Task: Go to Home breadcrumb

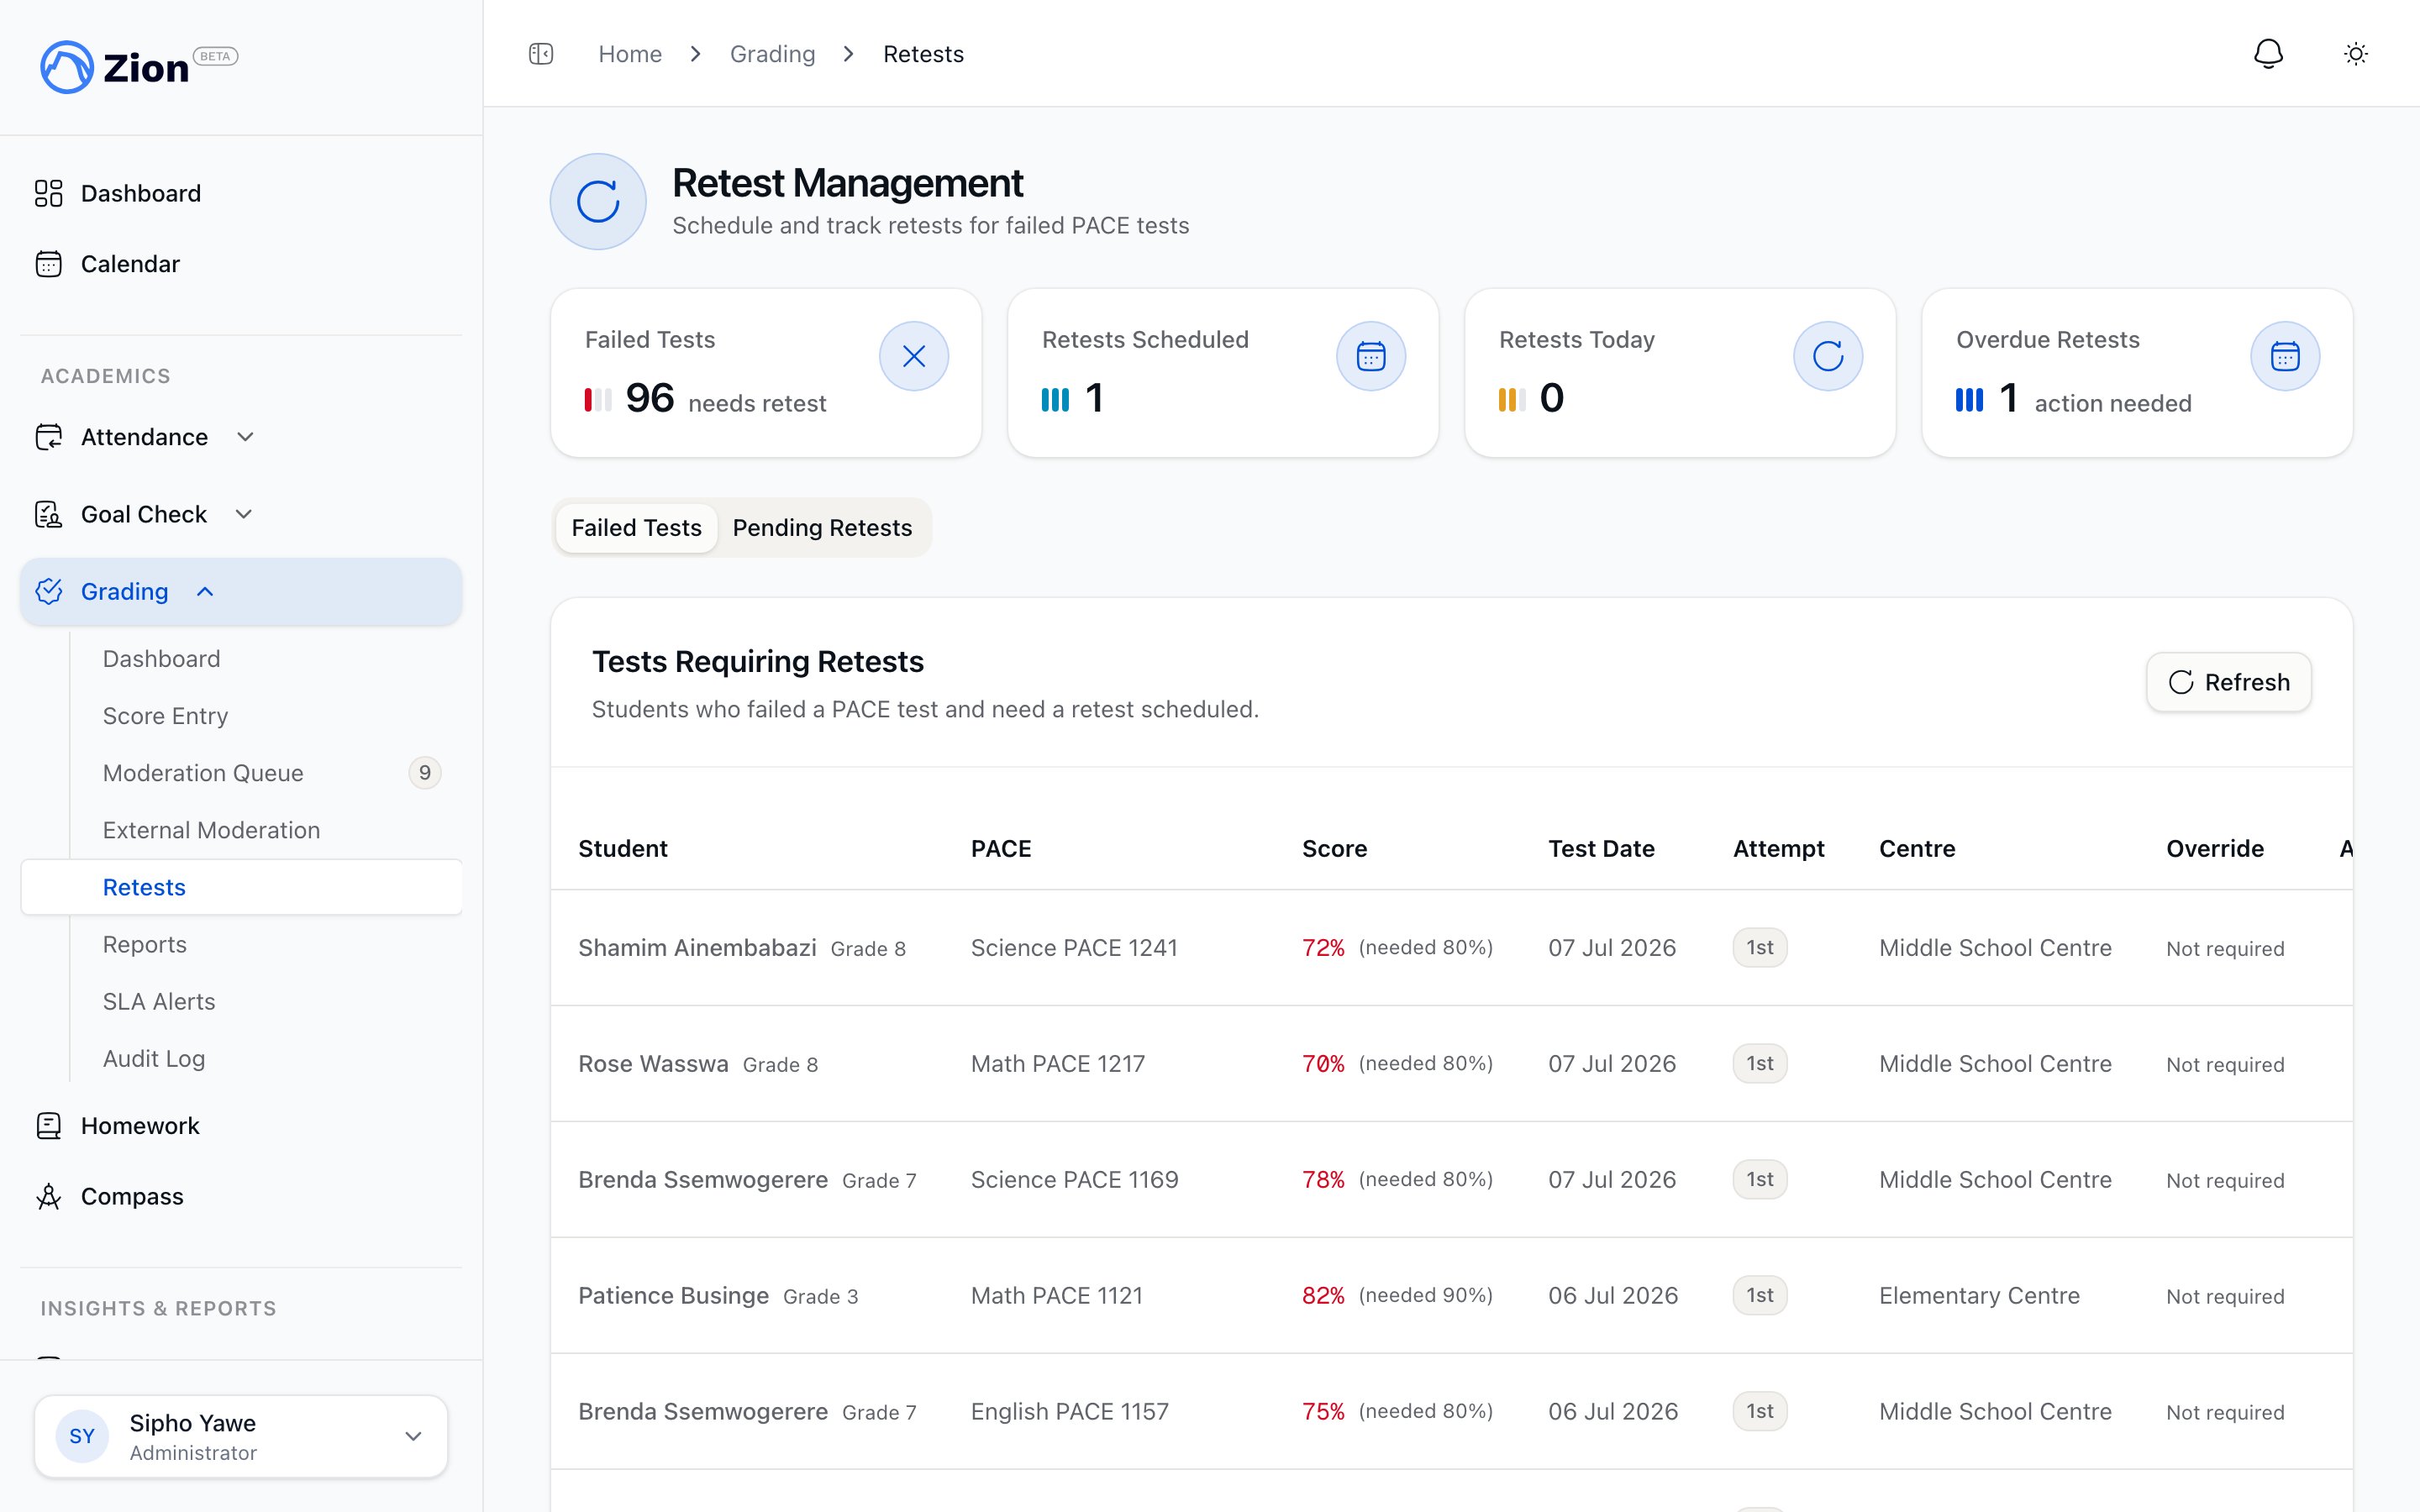Action: [630, 54]
